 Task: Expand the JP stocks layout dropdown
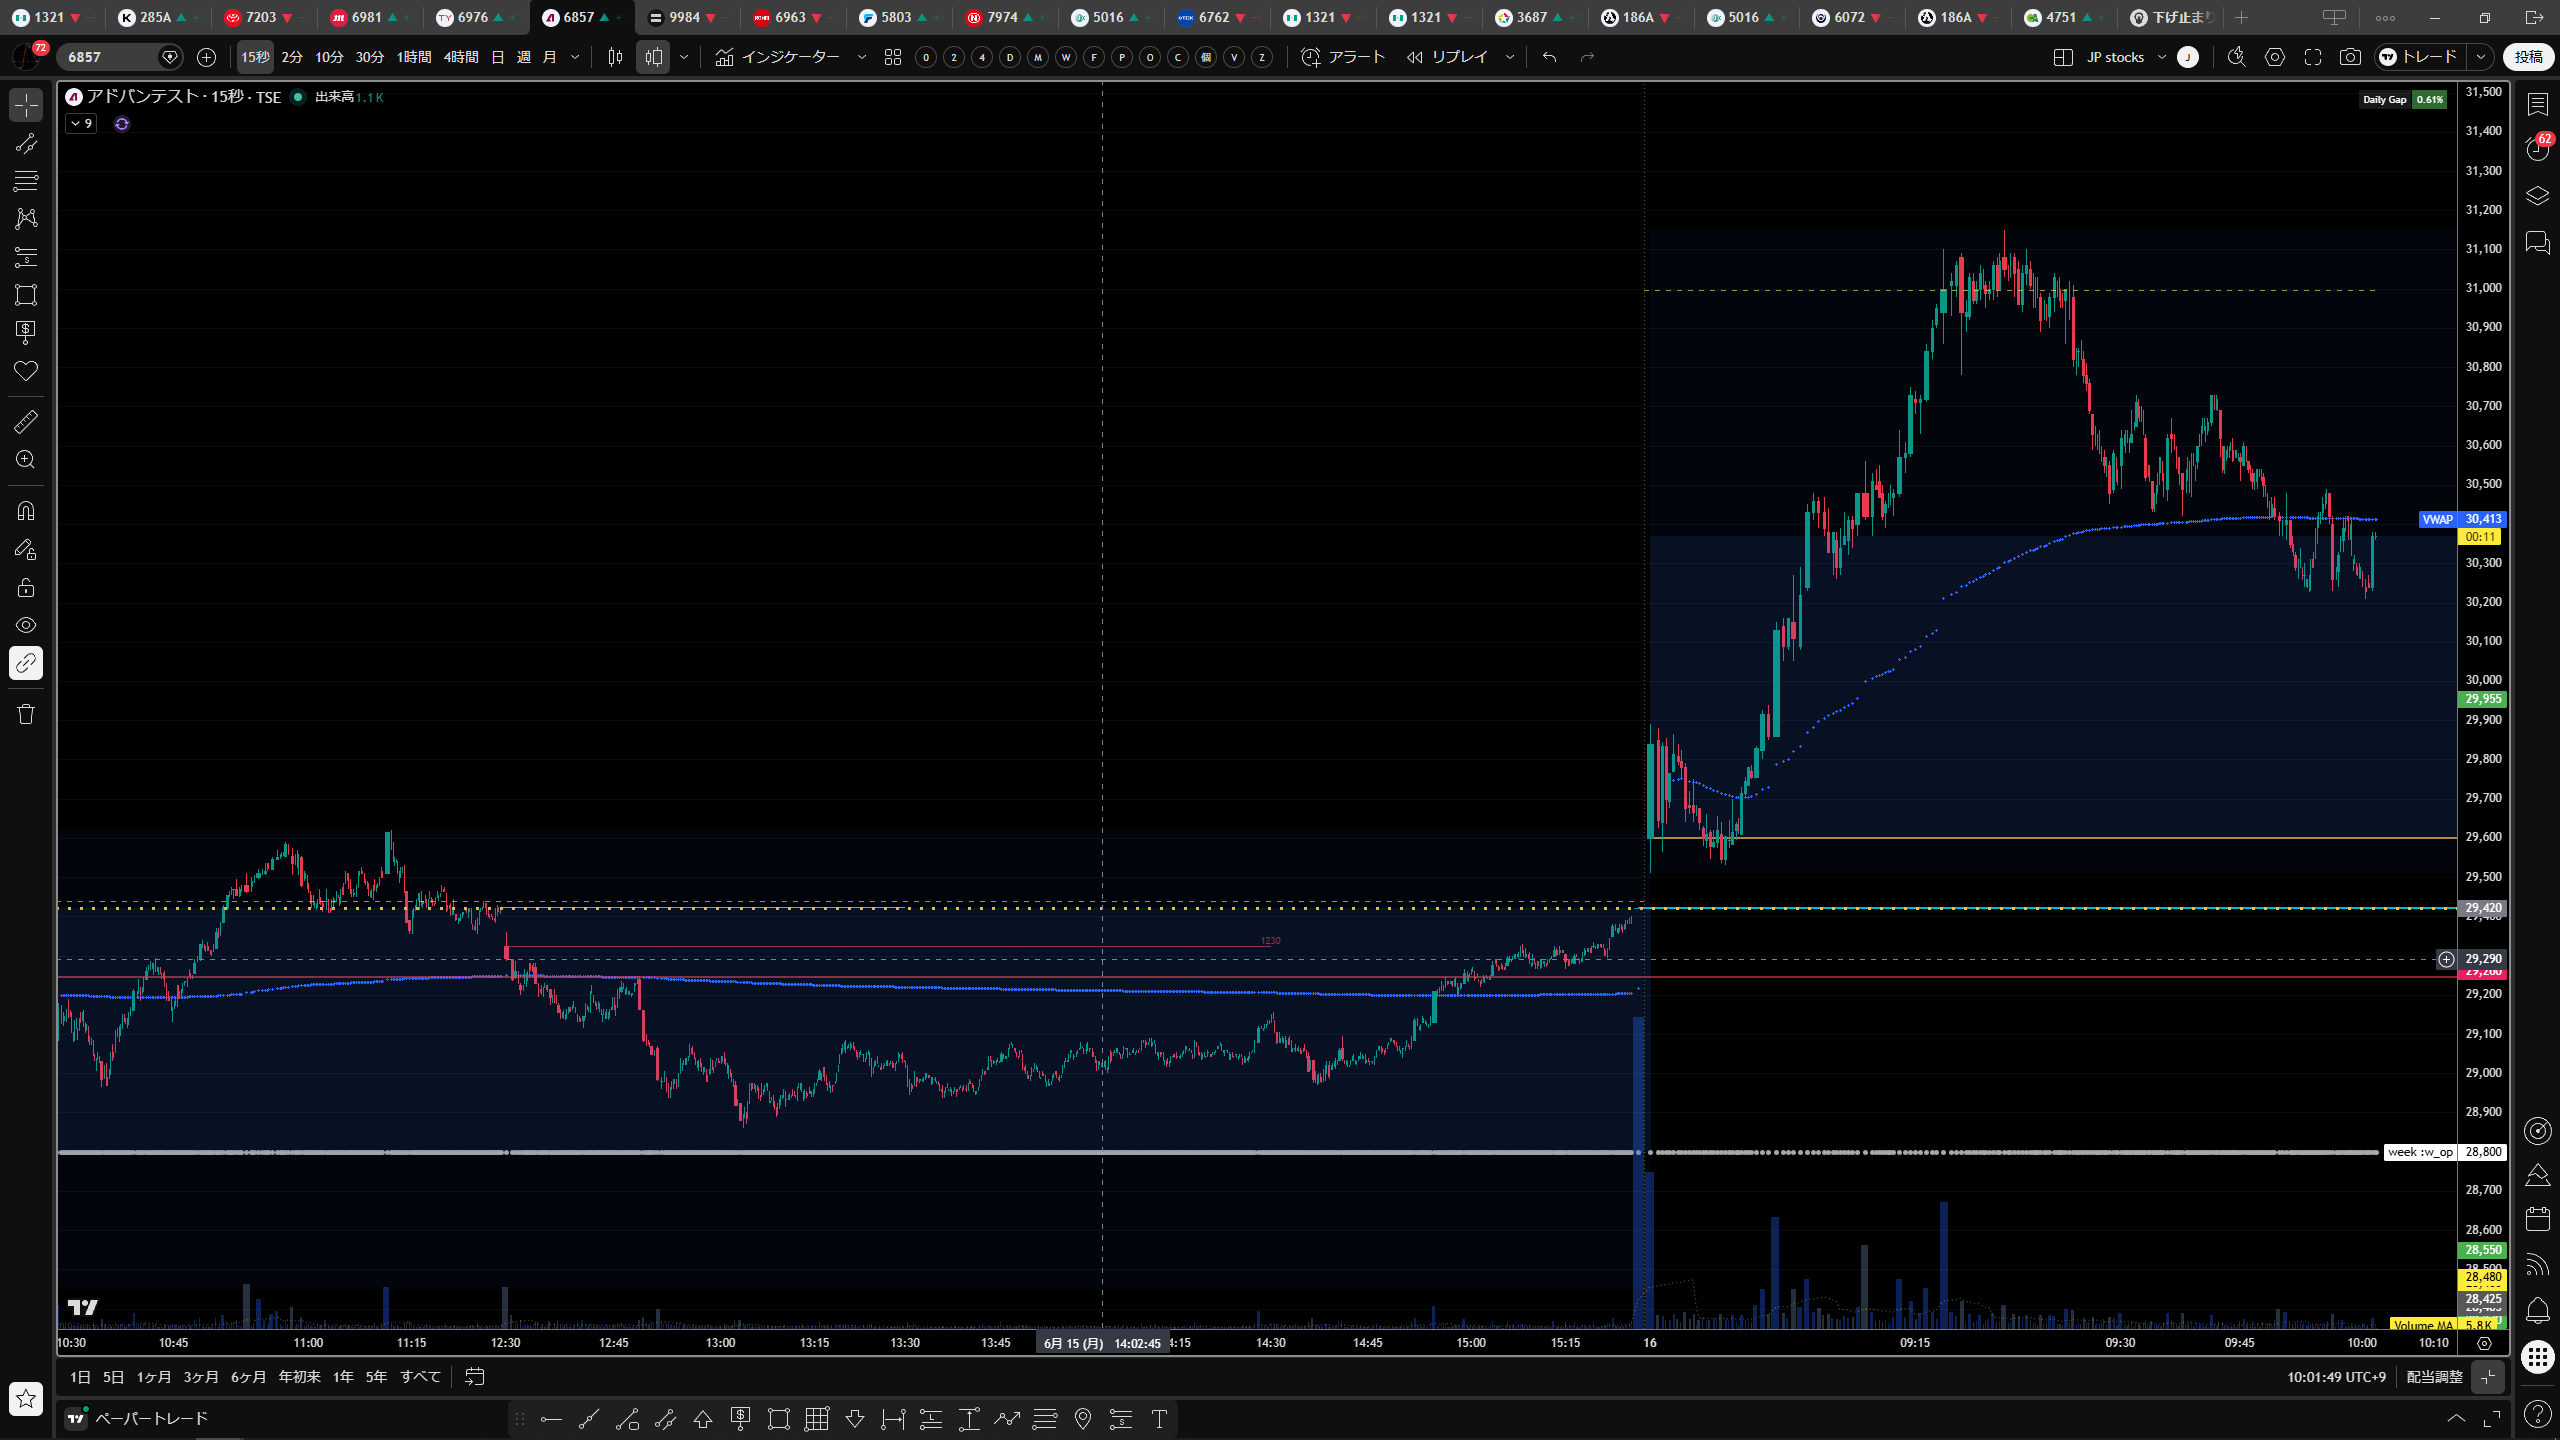click(x=2162, y=57)
